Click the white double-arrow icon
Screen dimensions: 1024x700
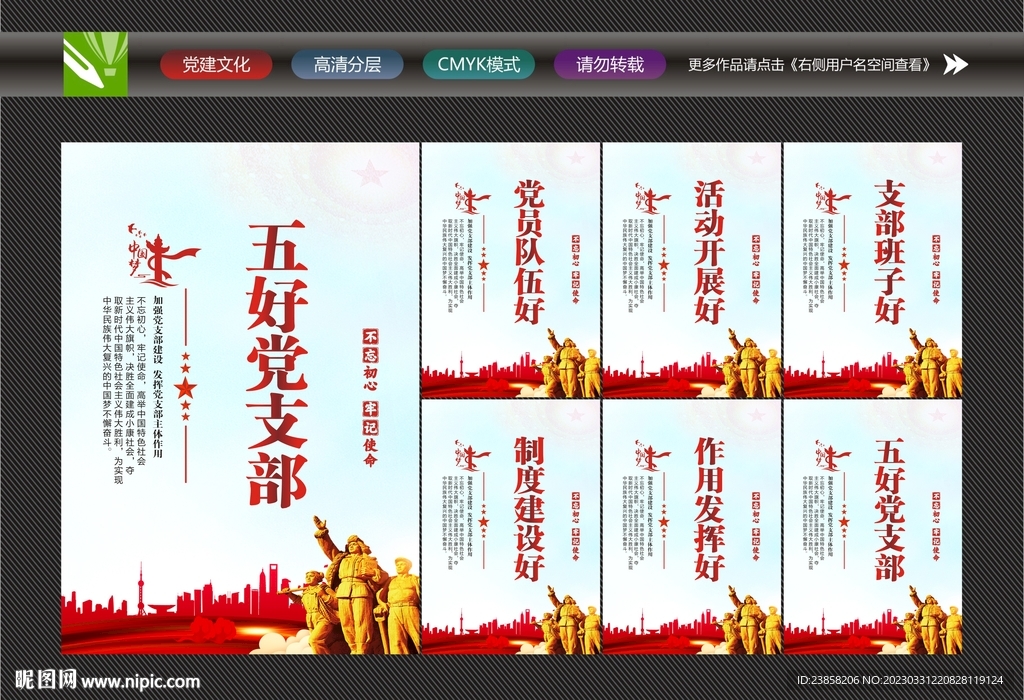tap(956, 64)
